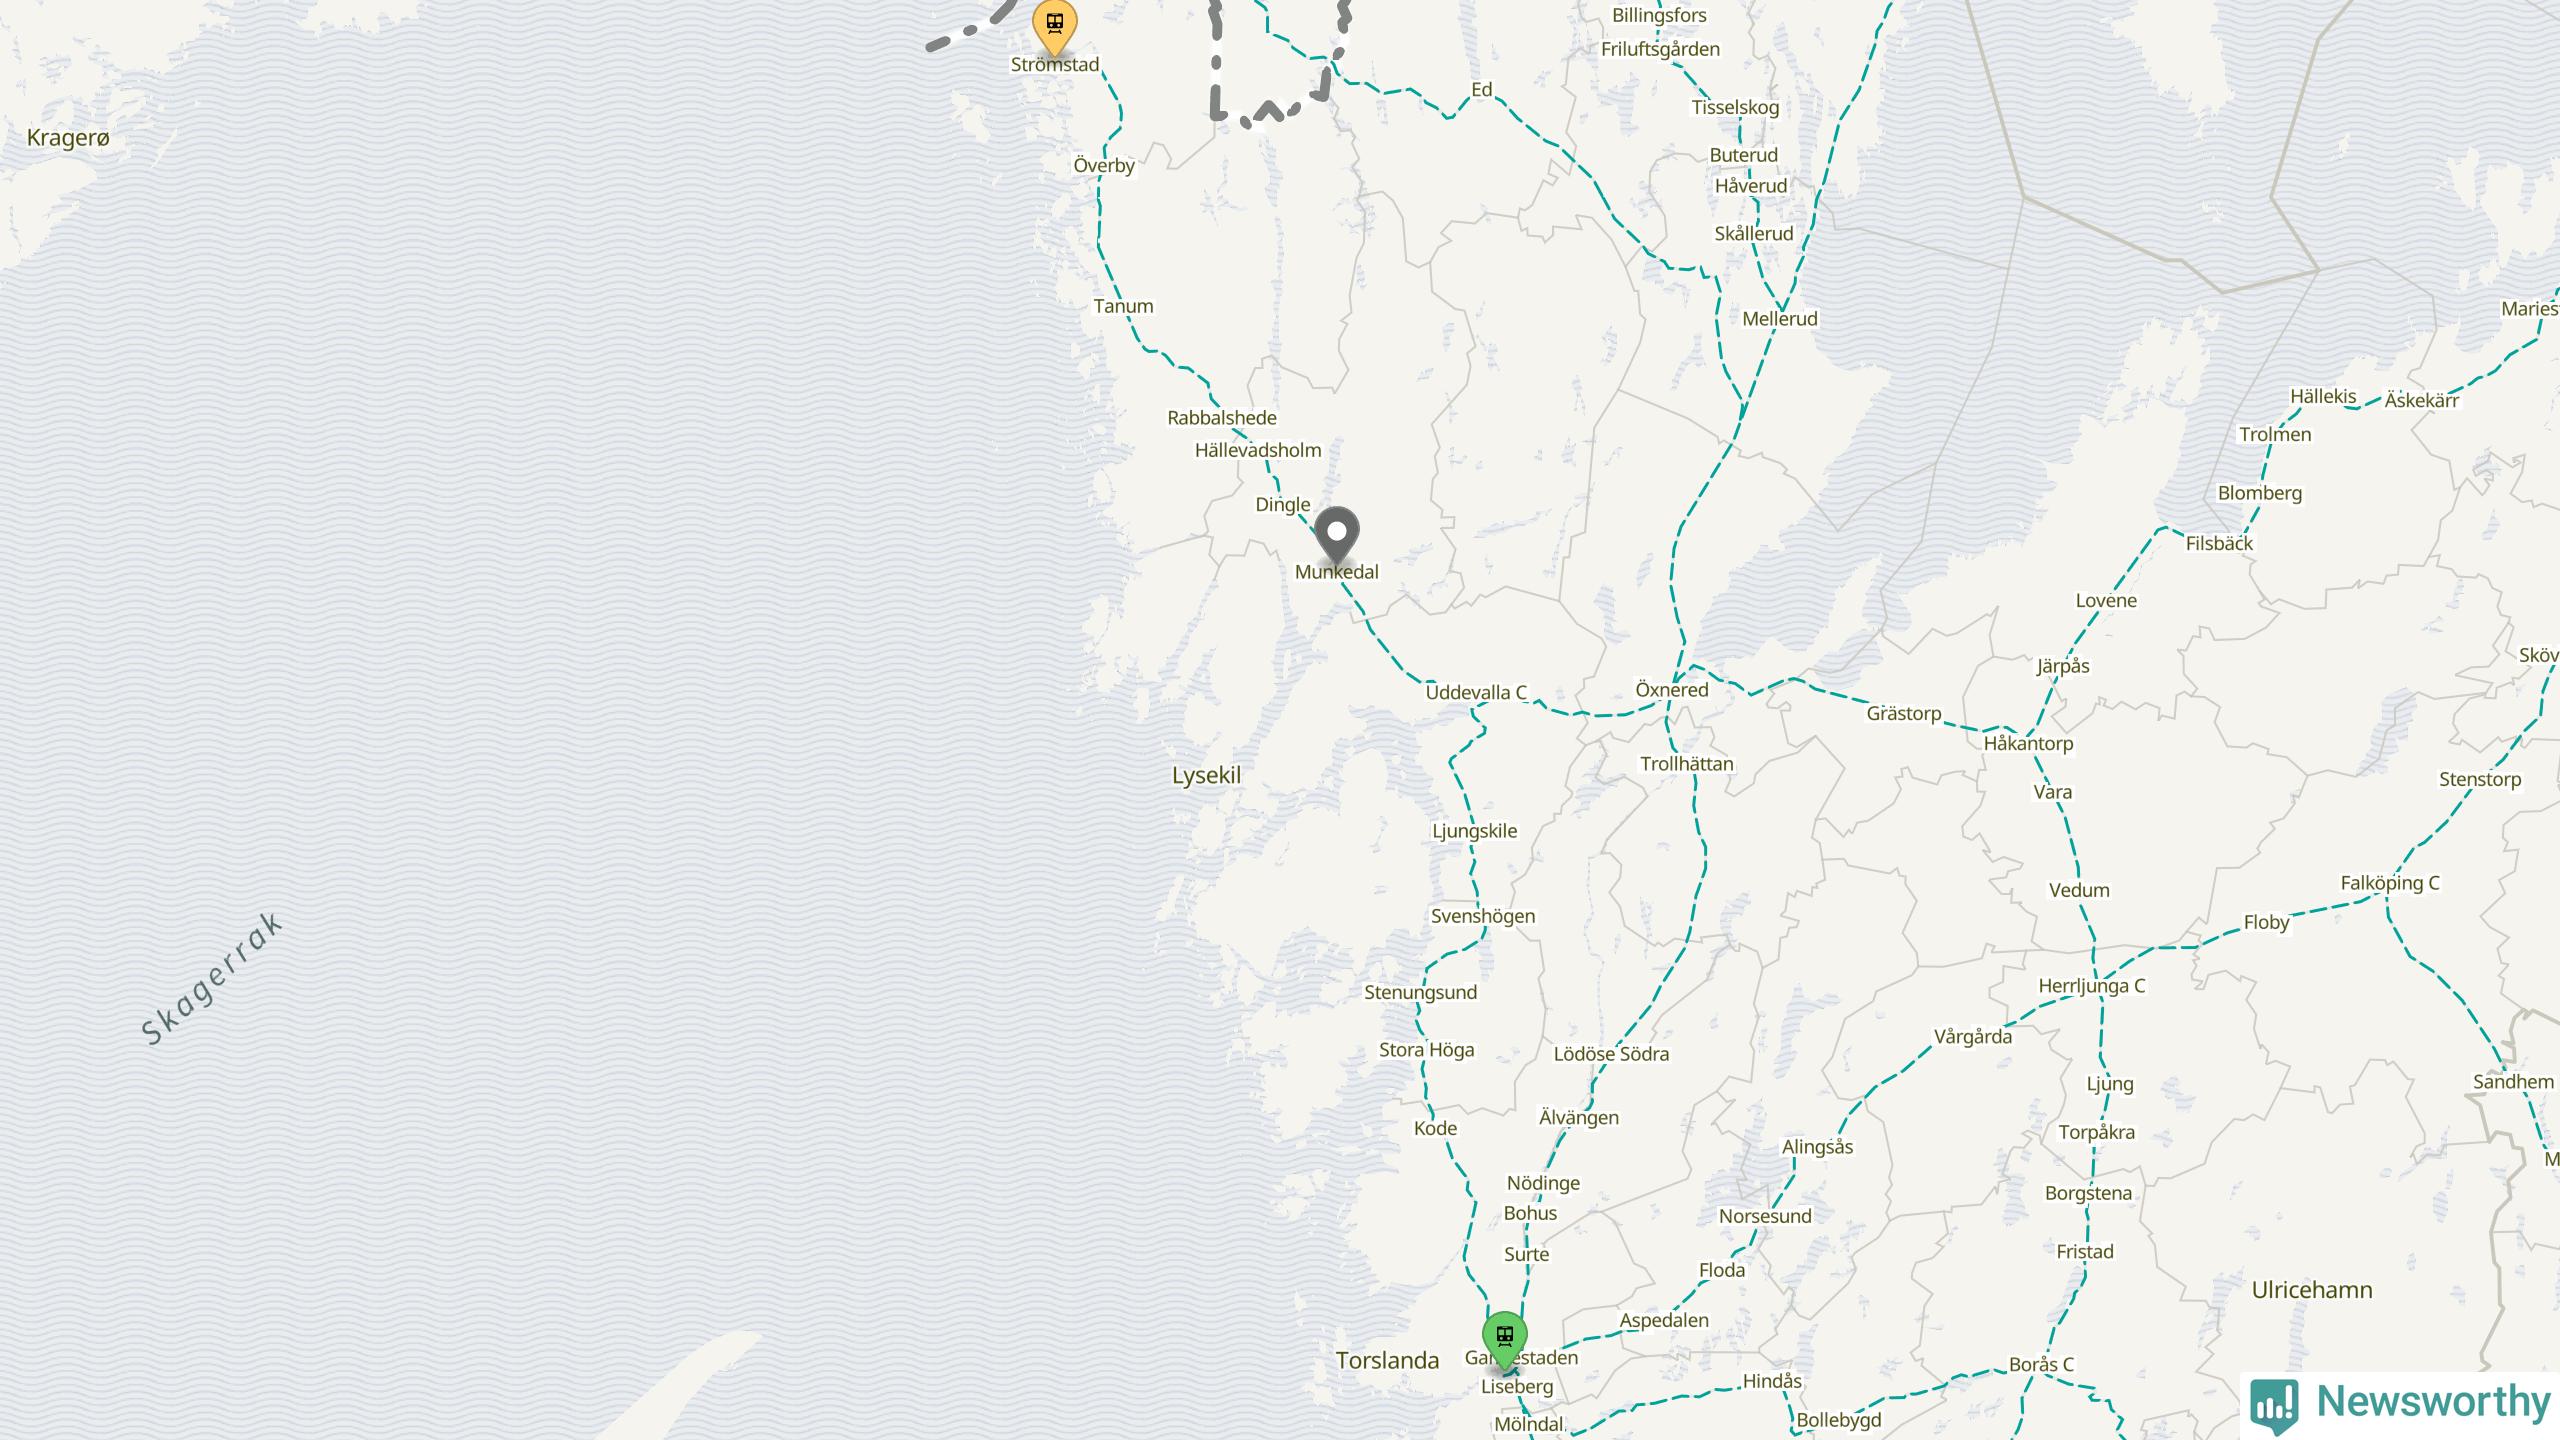
Task: Select the Borås C station label
Action: 2041,1365
